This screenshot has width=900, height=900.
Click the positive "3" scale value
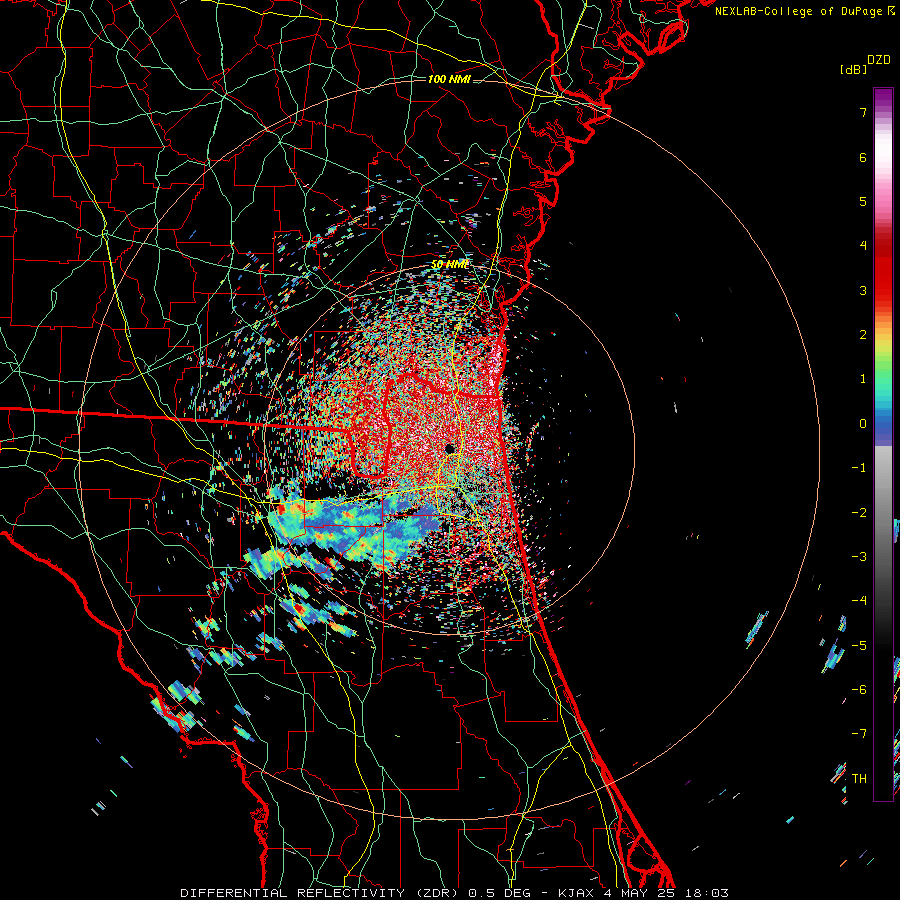click(863, 290)
